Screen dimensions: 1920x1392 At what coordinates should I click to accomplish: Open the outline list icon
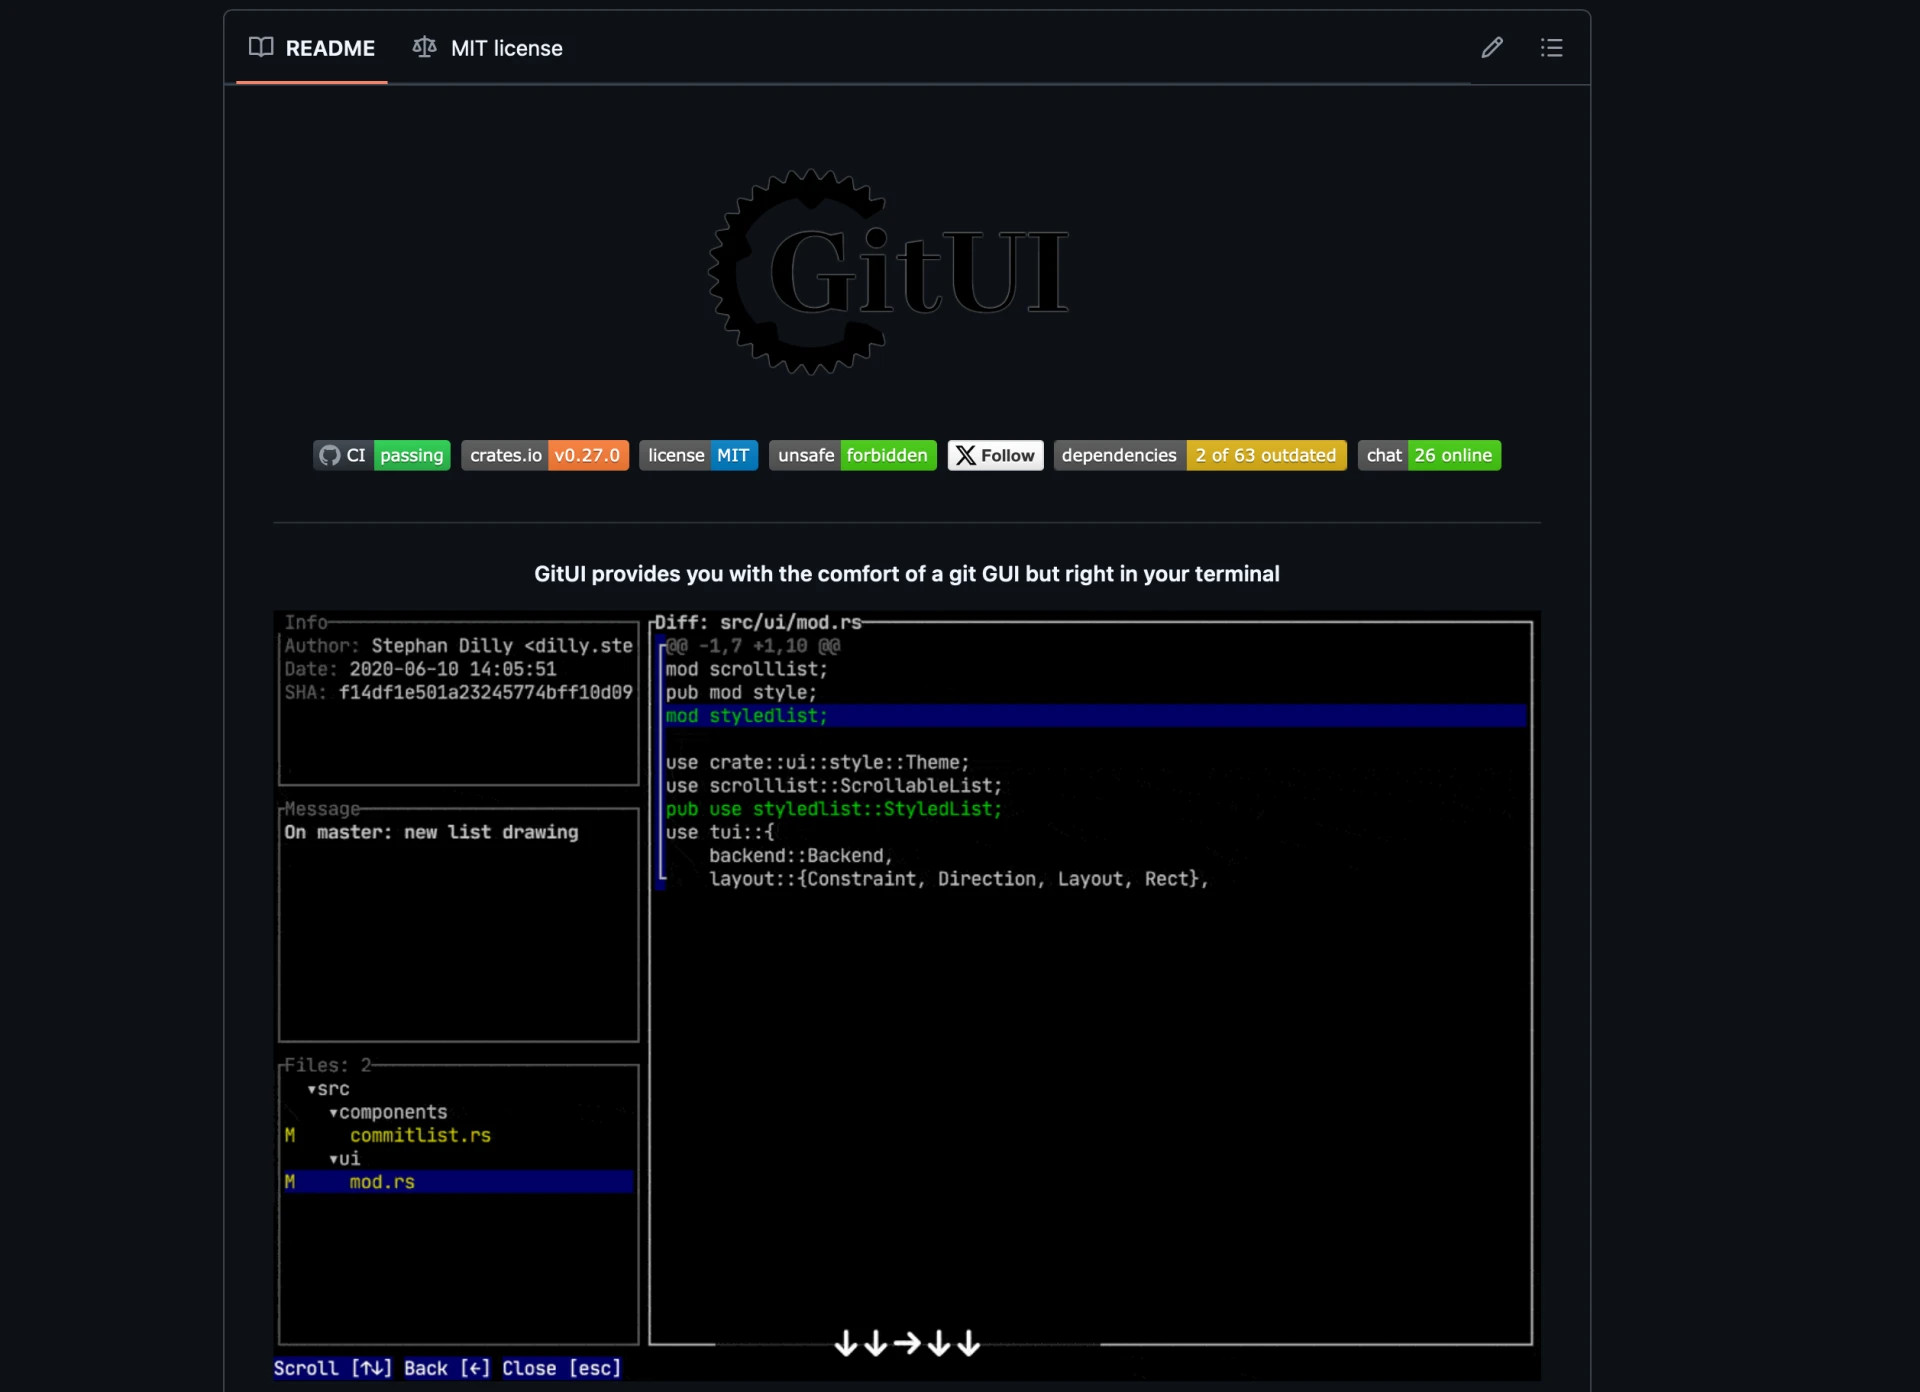tap(1551, 48)
